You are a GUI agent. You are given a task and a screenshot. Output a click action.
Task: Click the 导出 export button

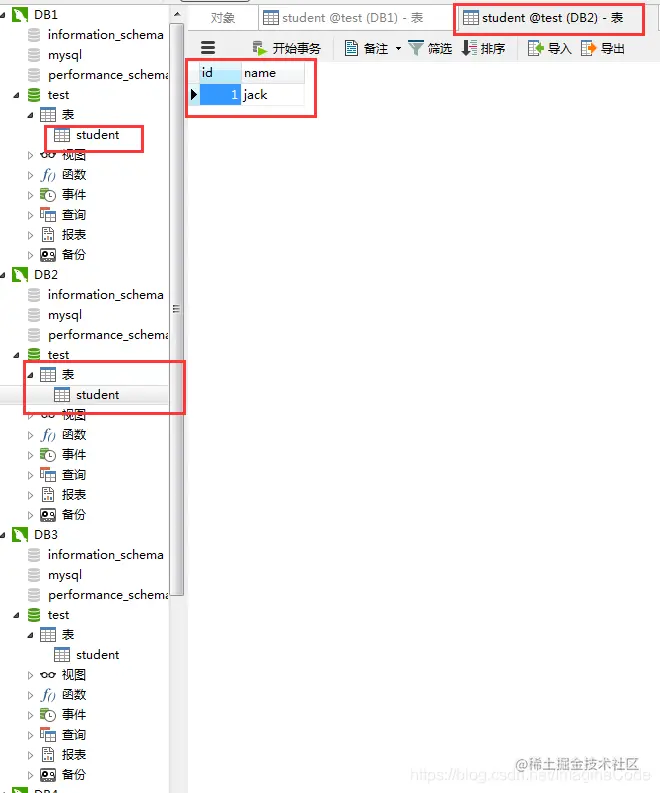point(603,48)
